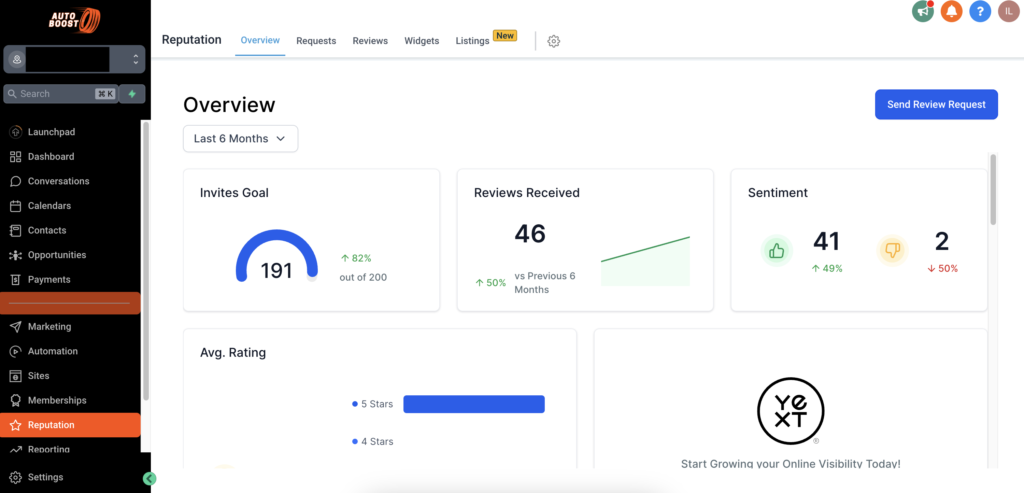Expand the Last 6 Months dropdown
1024x493 pixels.
(240, 139)
